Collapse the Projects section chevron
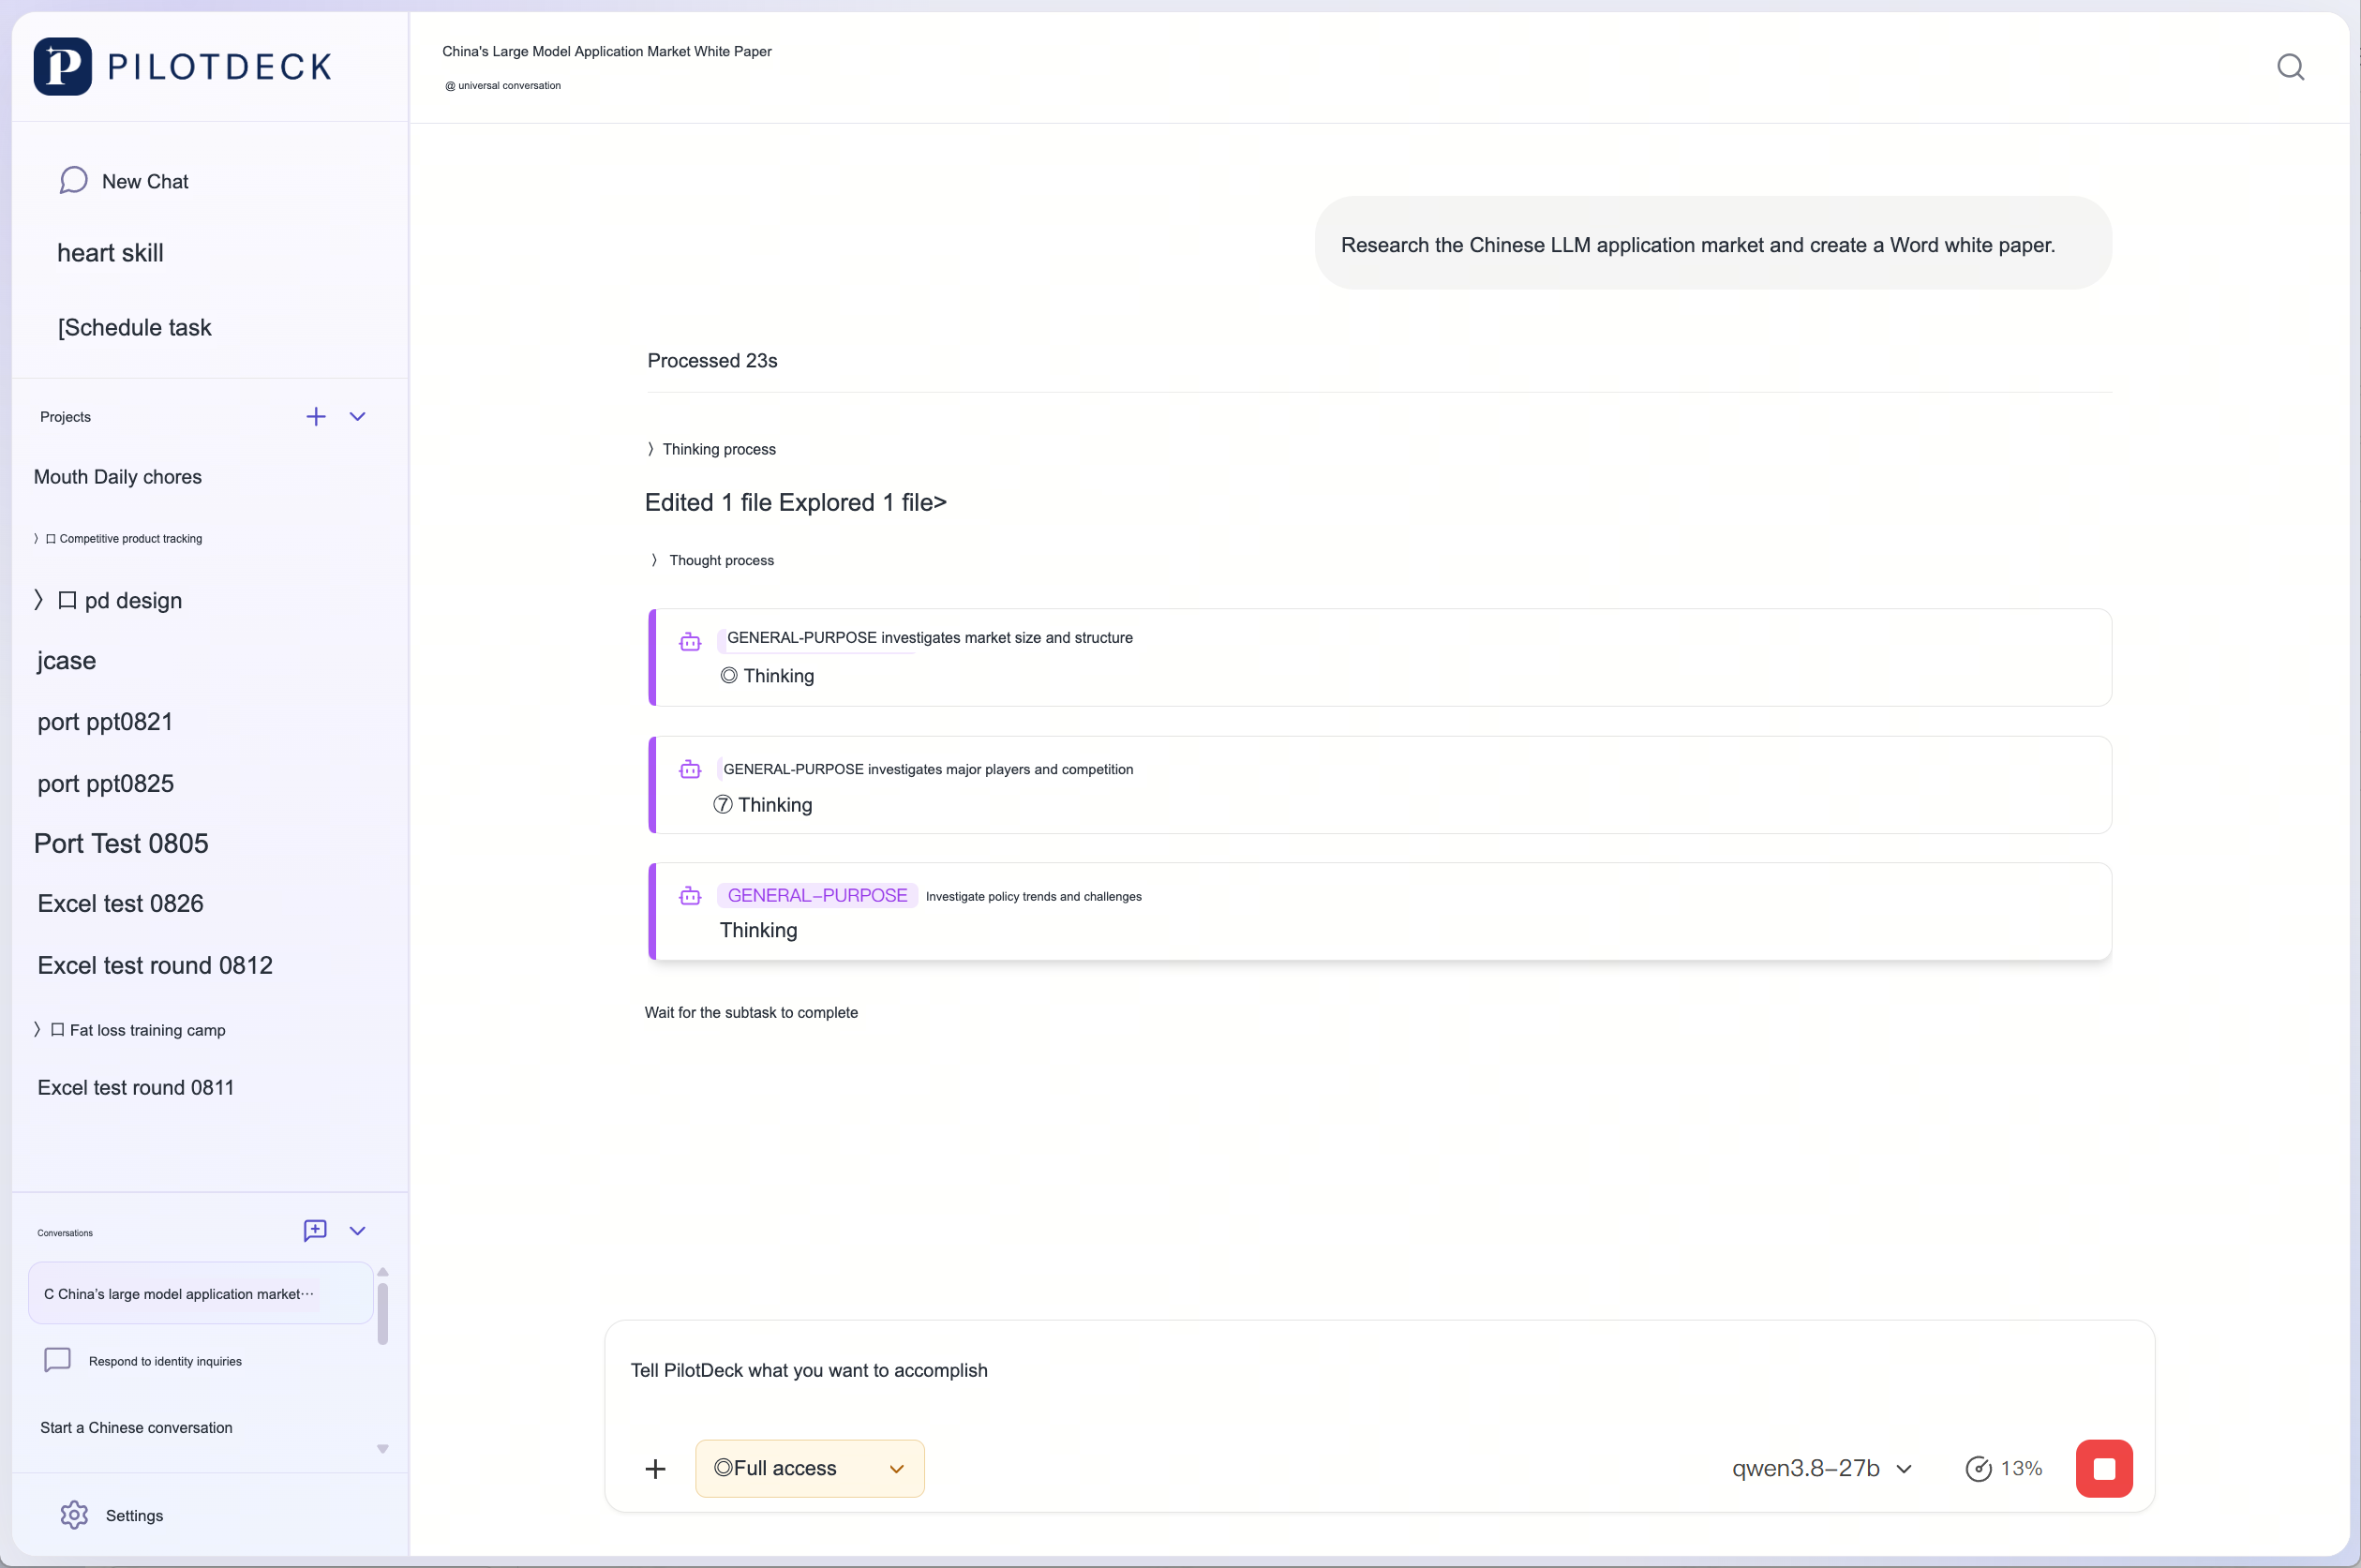This screenshot has width=2361, height=1568. (357, 416)
